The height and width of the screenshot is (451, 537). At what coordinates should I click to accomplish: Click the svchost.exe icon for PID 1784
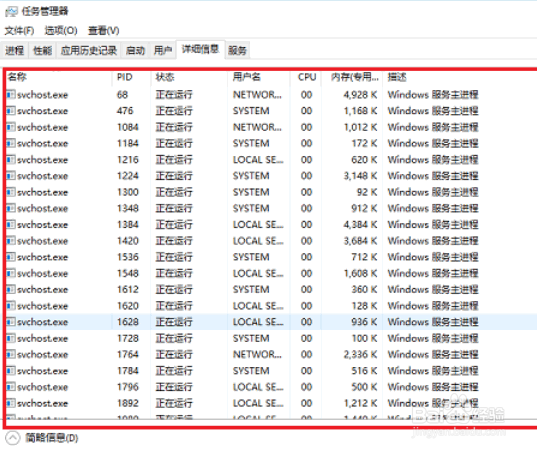click(11, 371)
